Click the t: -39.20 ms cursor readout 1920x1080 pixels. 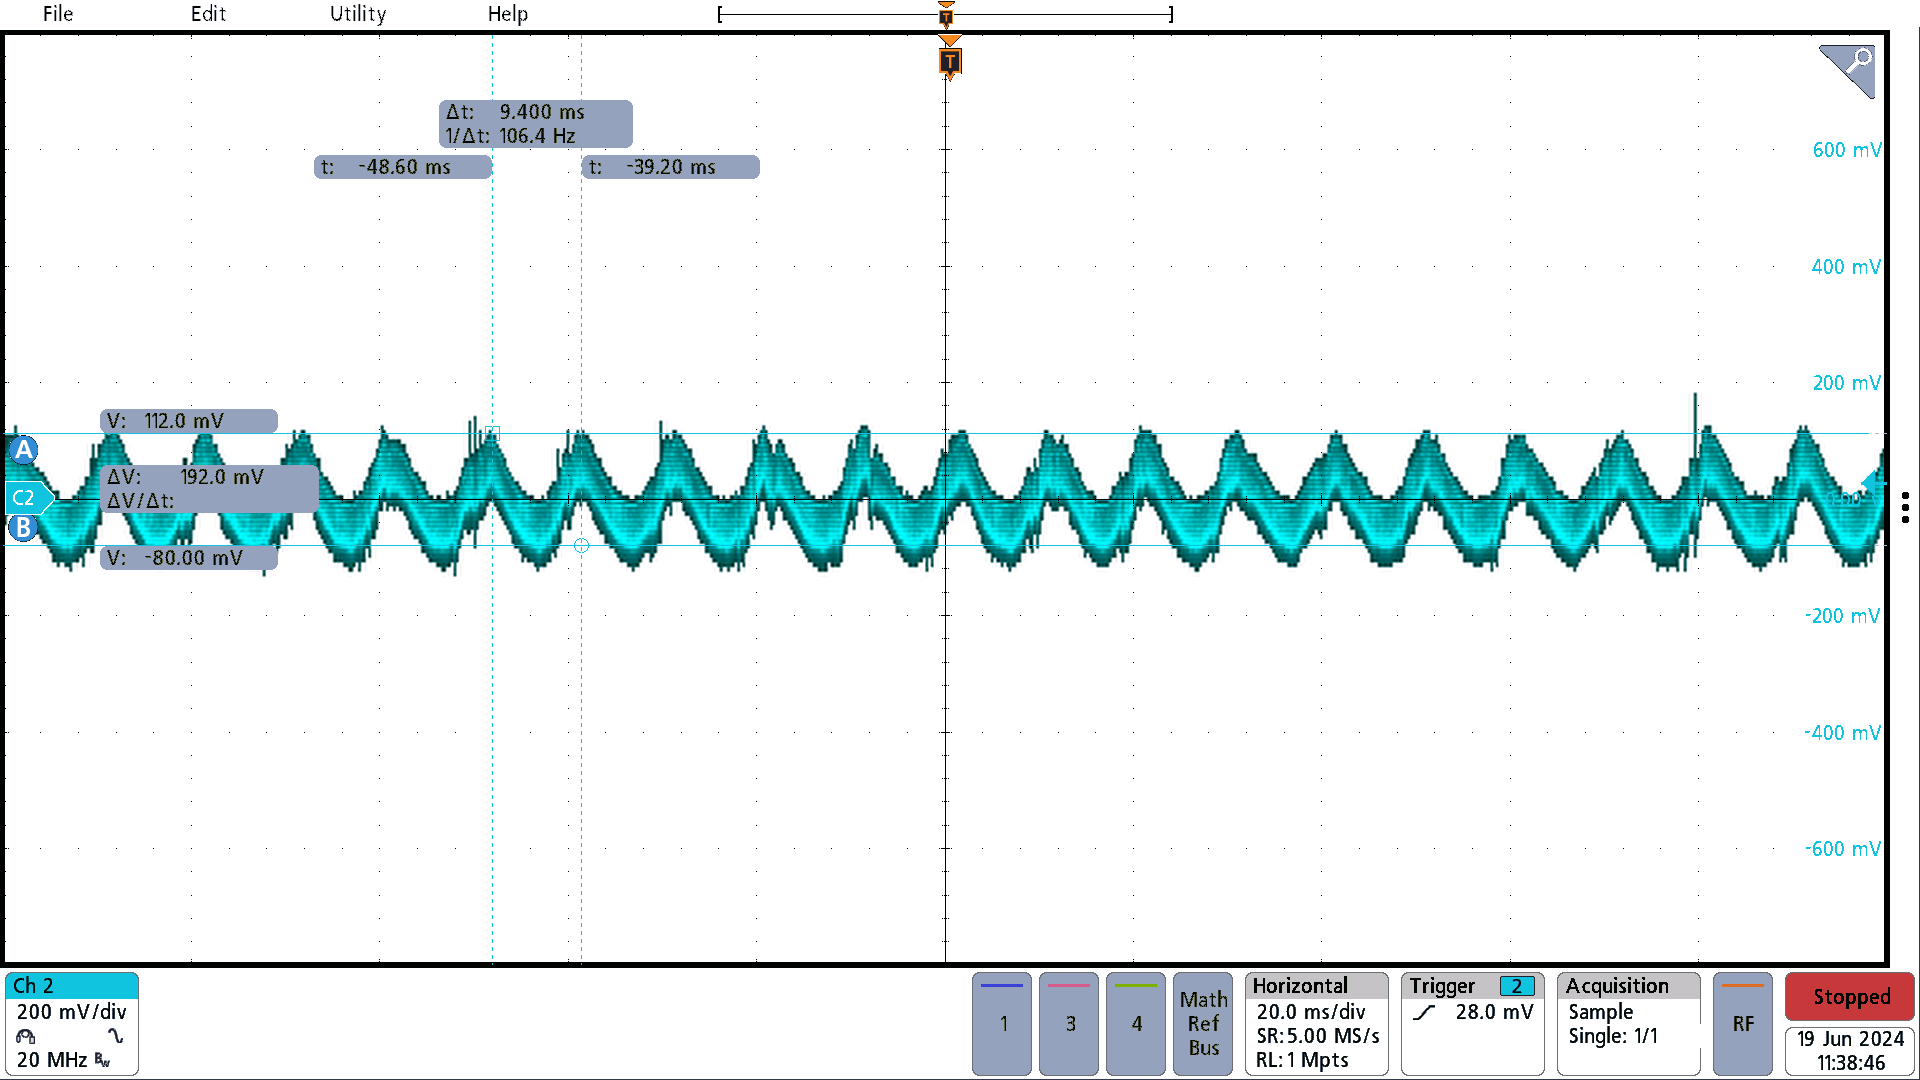[x=671, y=167]
